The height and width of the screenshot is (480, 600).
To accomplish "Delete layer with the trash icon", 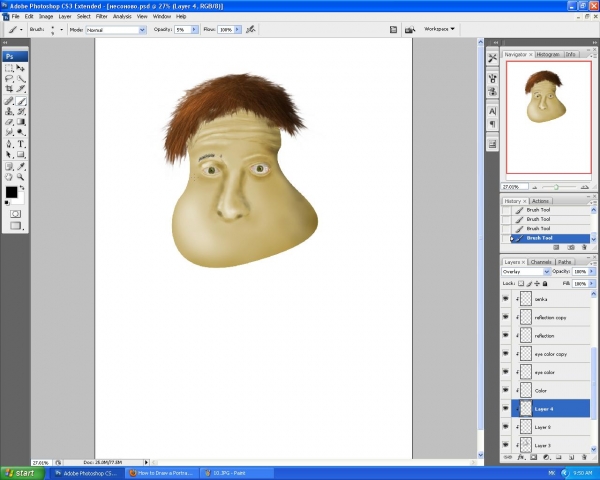I will [584, 457].
